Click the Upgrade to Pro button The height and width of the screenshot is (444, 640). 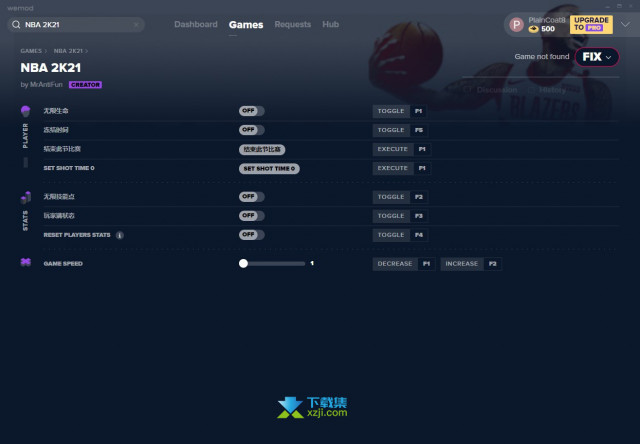591,24
